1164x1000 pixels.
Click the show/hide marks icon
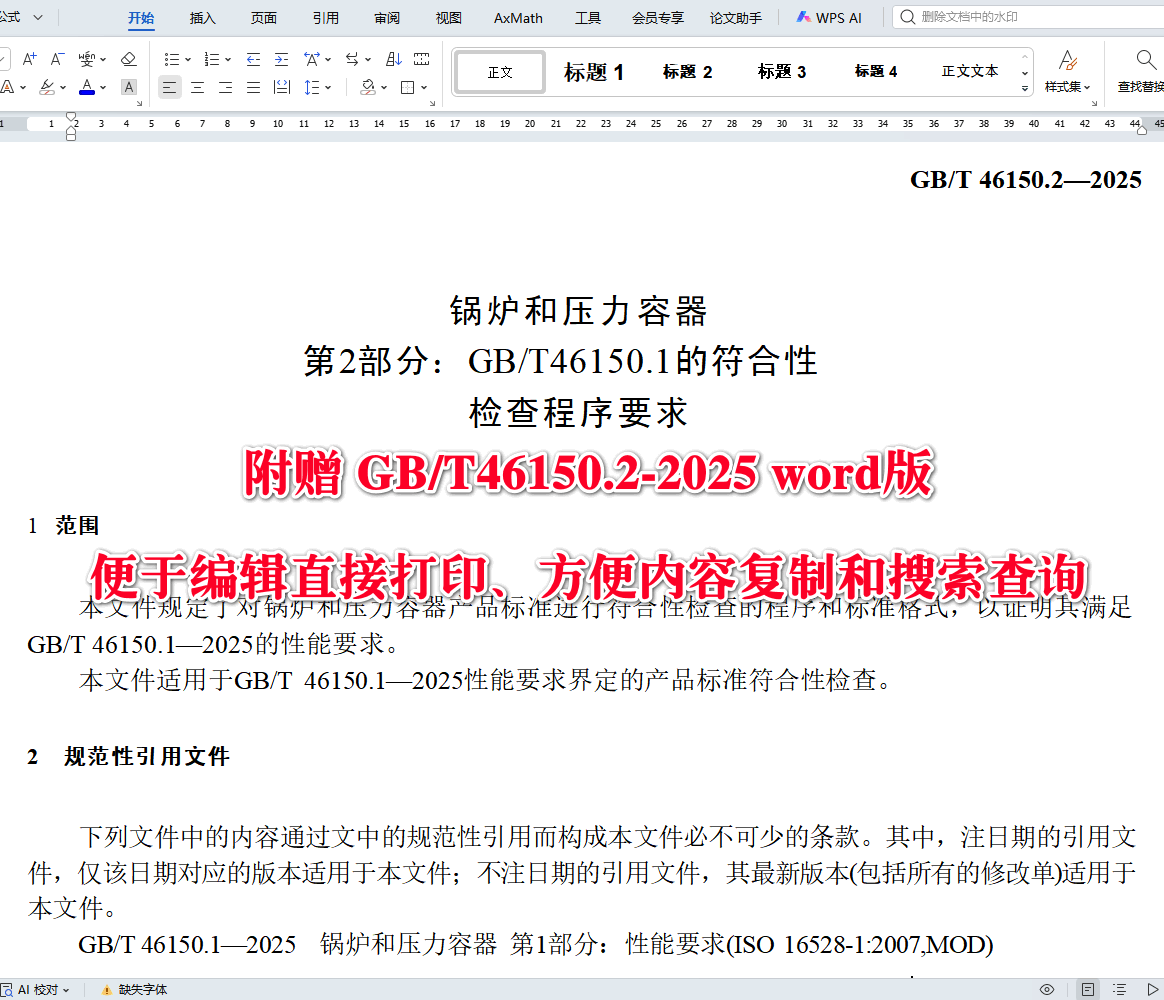pyautogui.click(x=422, y=59)
